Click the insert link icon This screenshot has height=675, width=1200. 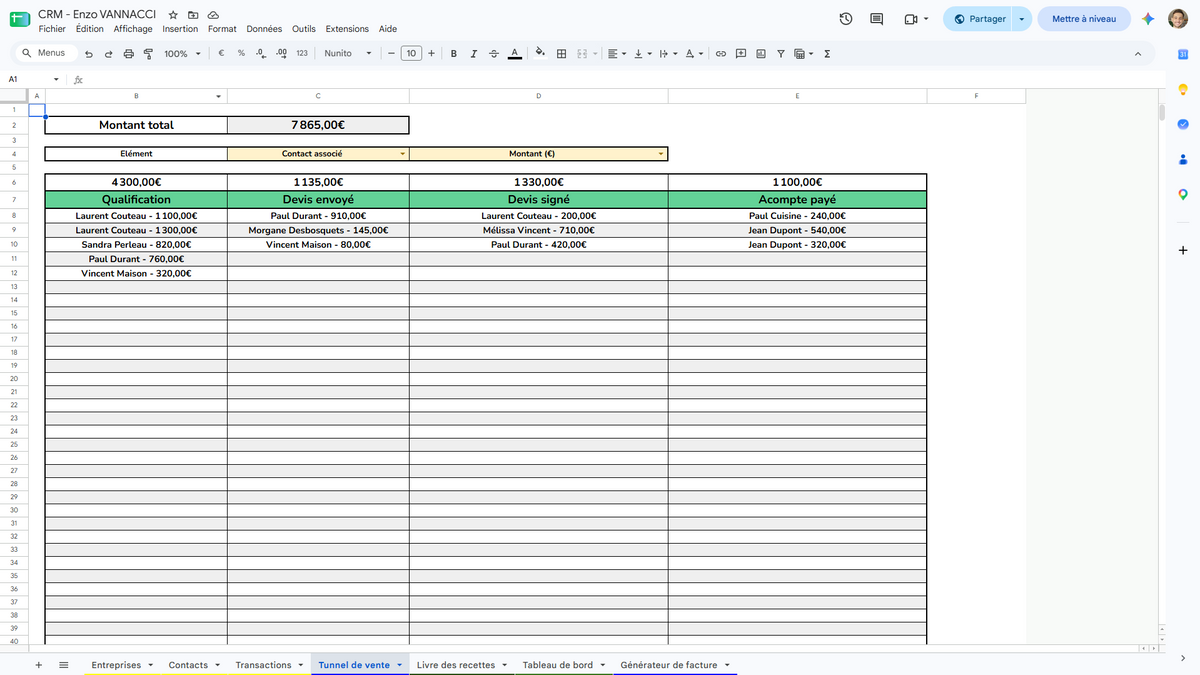click(x=720, y=53)
